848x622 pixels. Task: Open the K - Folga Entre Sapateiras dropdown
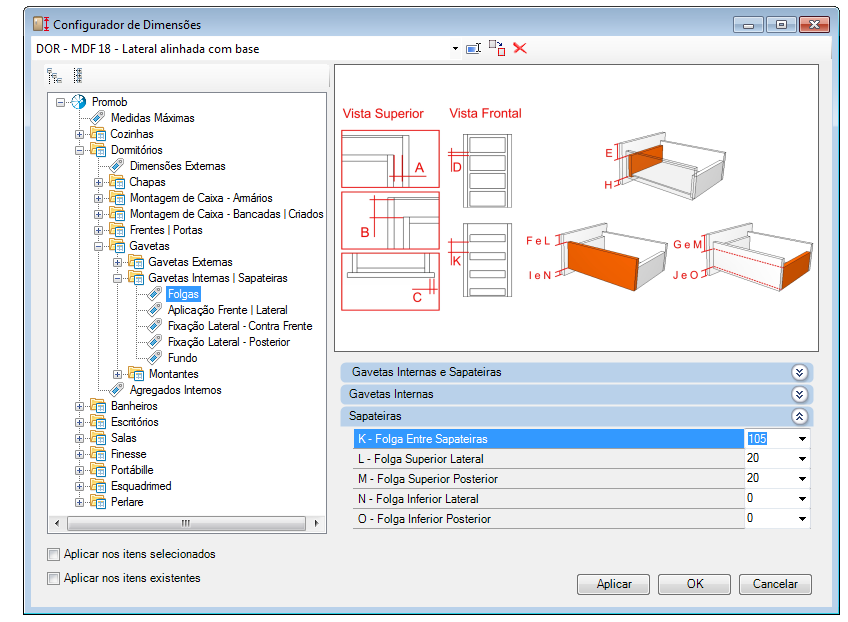(x=802, y=439)
